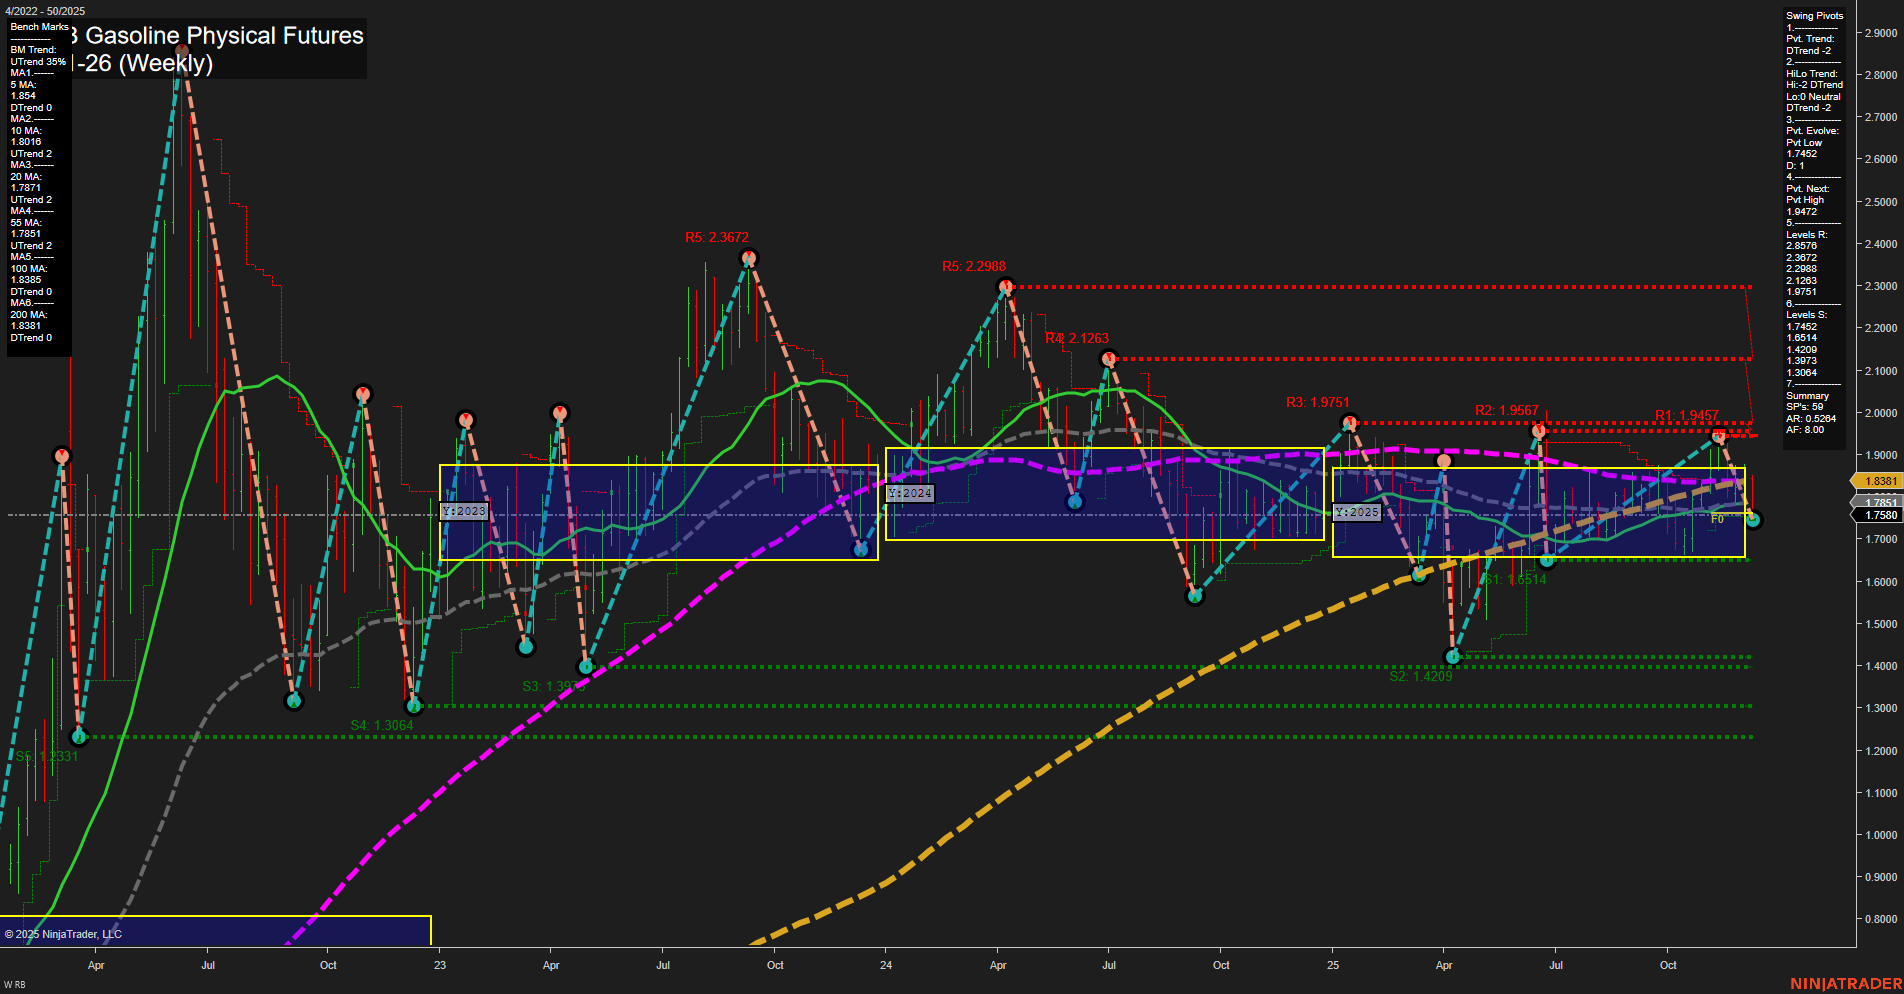
Task: Select the Y:2023 year range label
Action: tap(466, 511)
